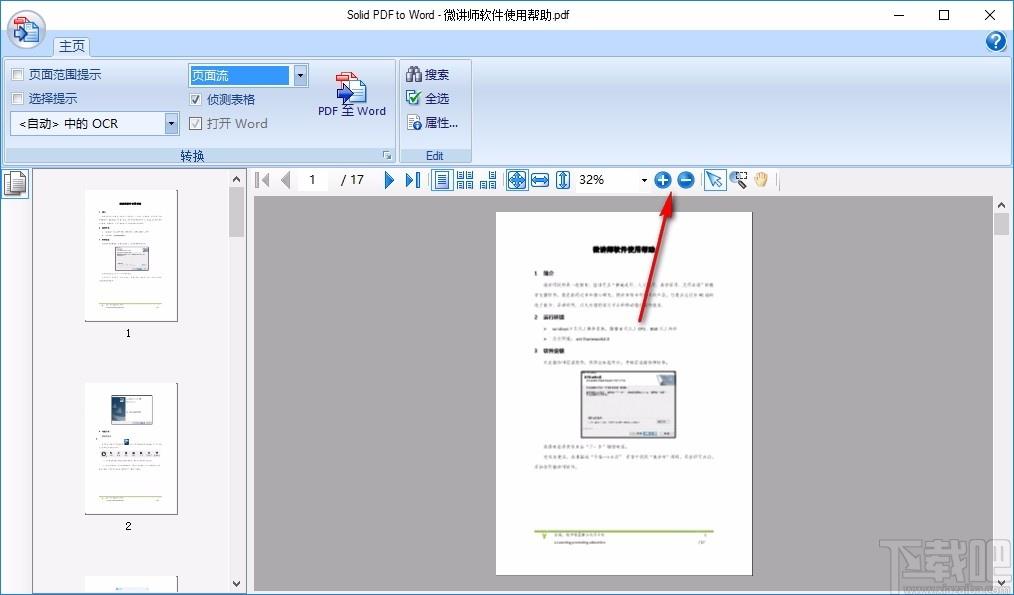
Task: Open 属性 properties
Action: 432,122
